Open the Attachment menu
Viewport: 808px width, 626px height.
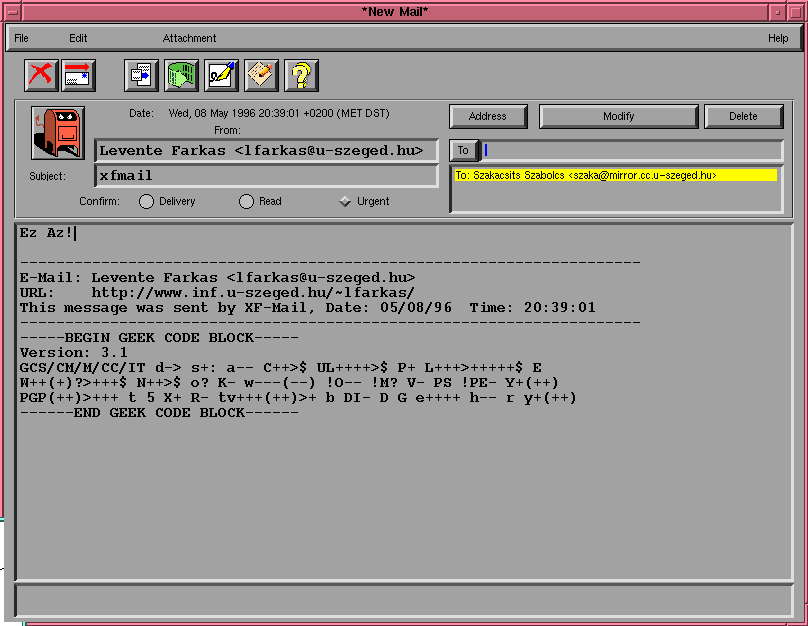(x=189, y=38)
